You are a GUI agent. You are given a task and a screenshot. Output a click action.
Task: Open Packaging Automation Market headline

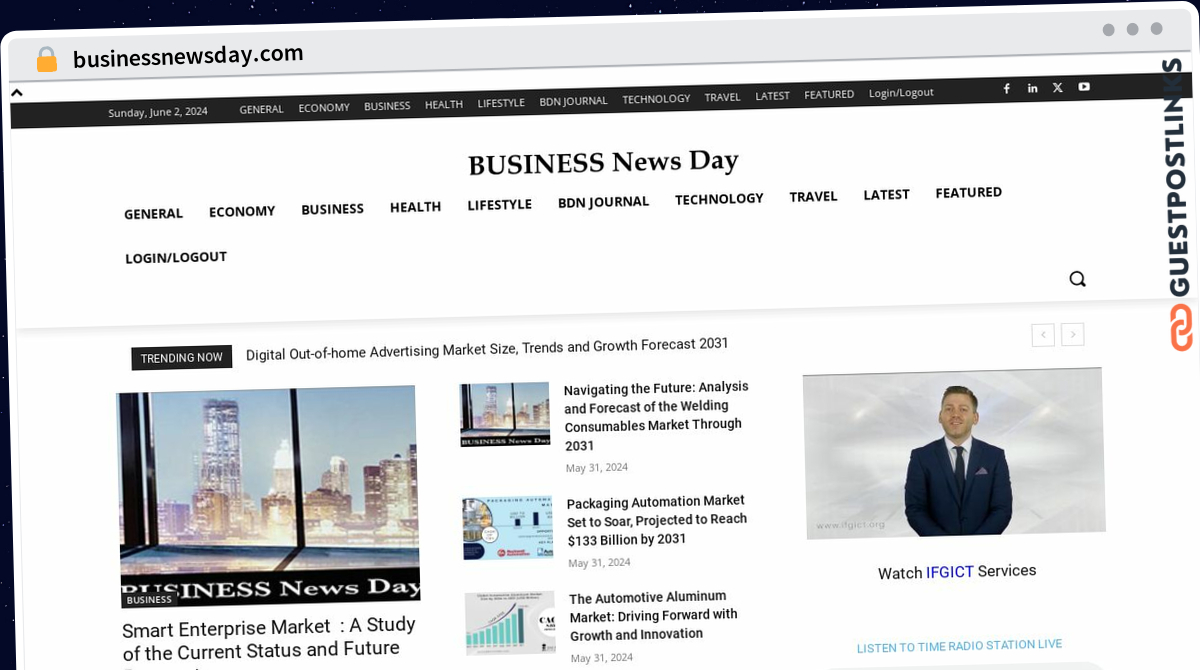click(x=657, y=520)
